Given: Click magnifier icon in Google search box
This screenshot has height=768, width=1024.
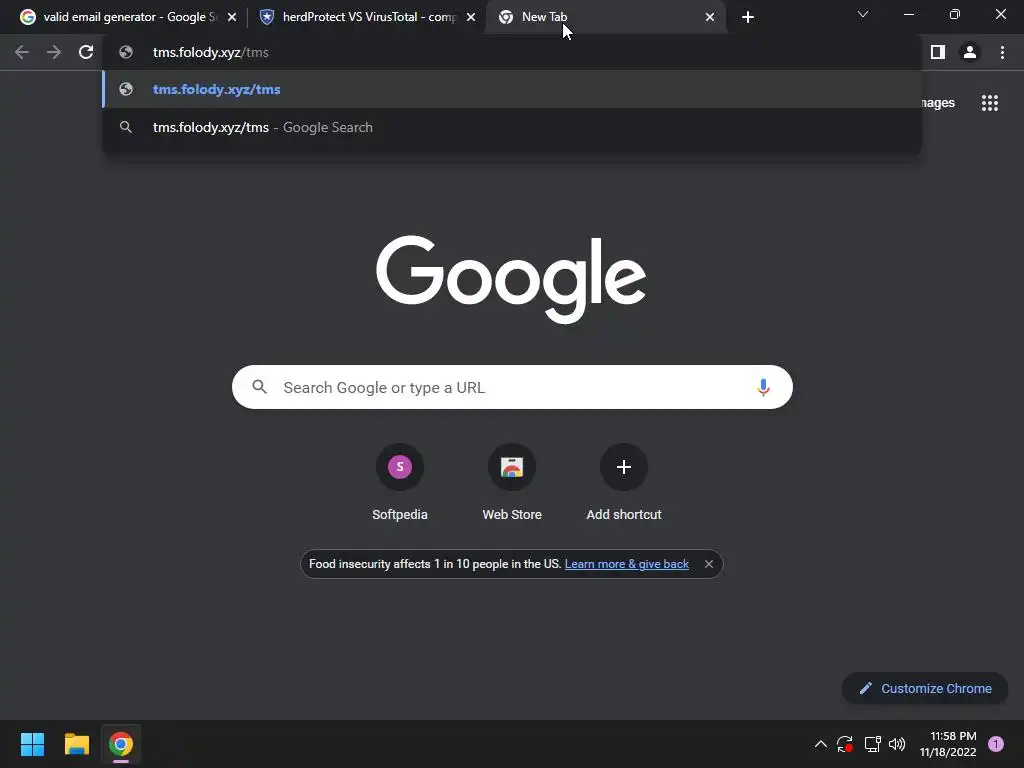Looking at the screenshot, I should point(260,387).
